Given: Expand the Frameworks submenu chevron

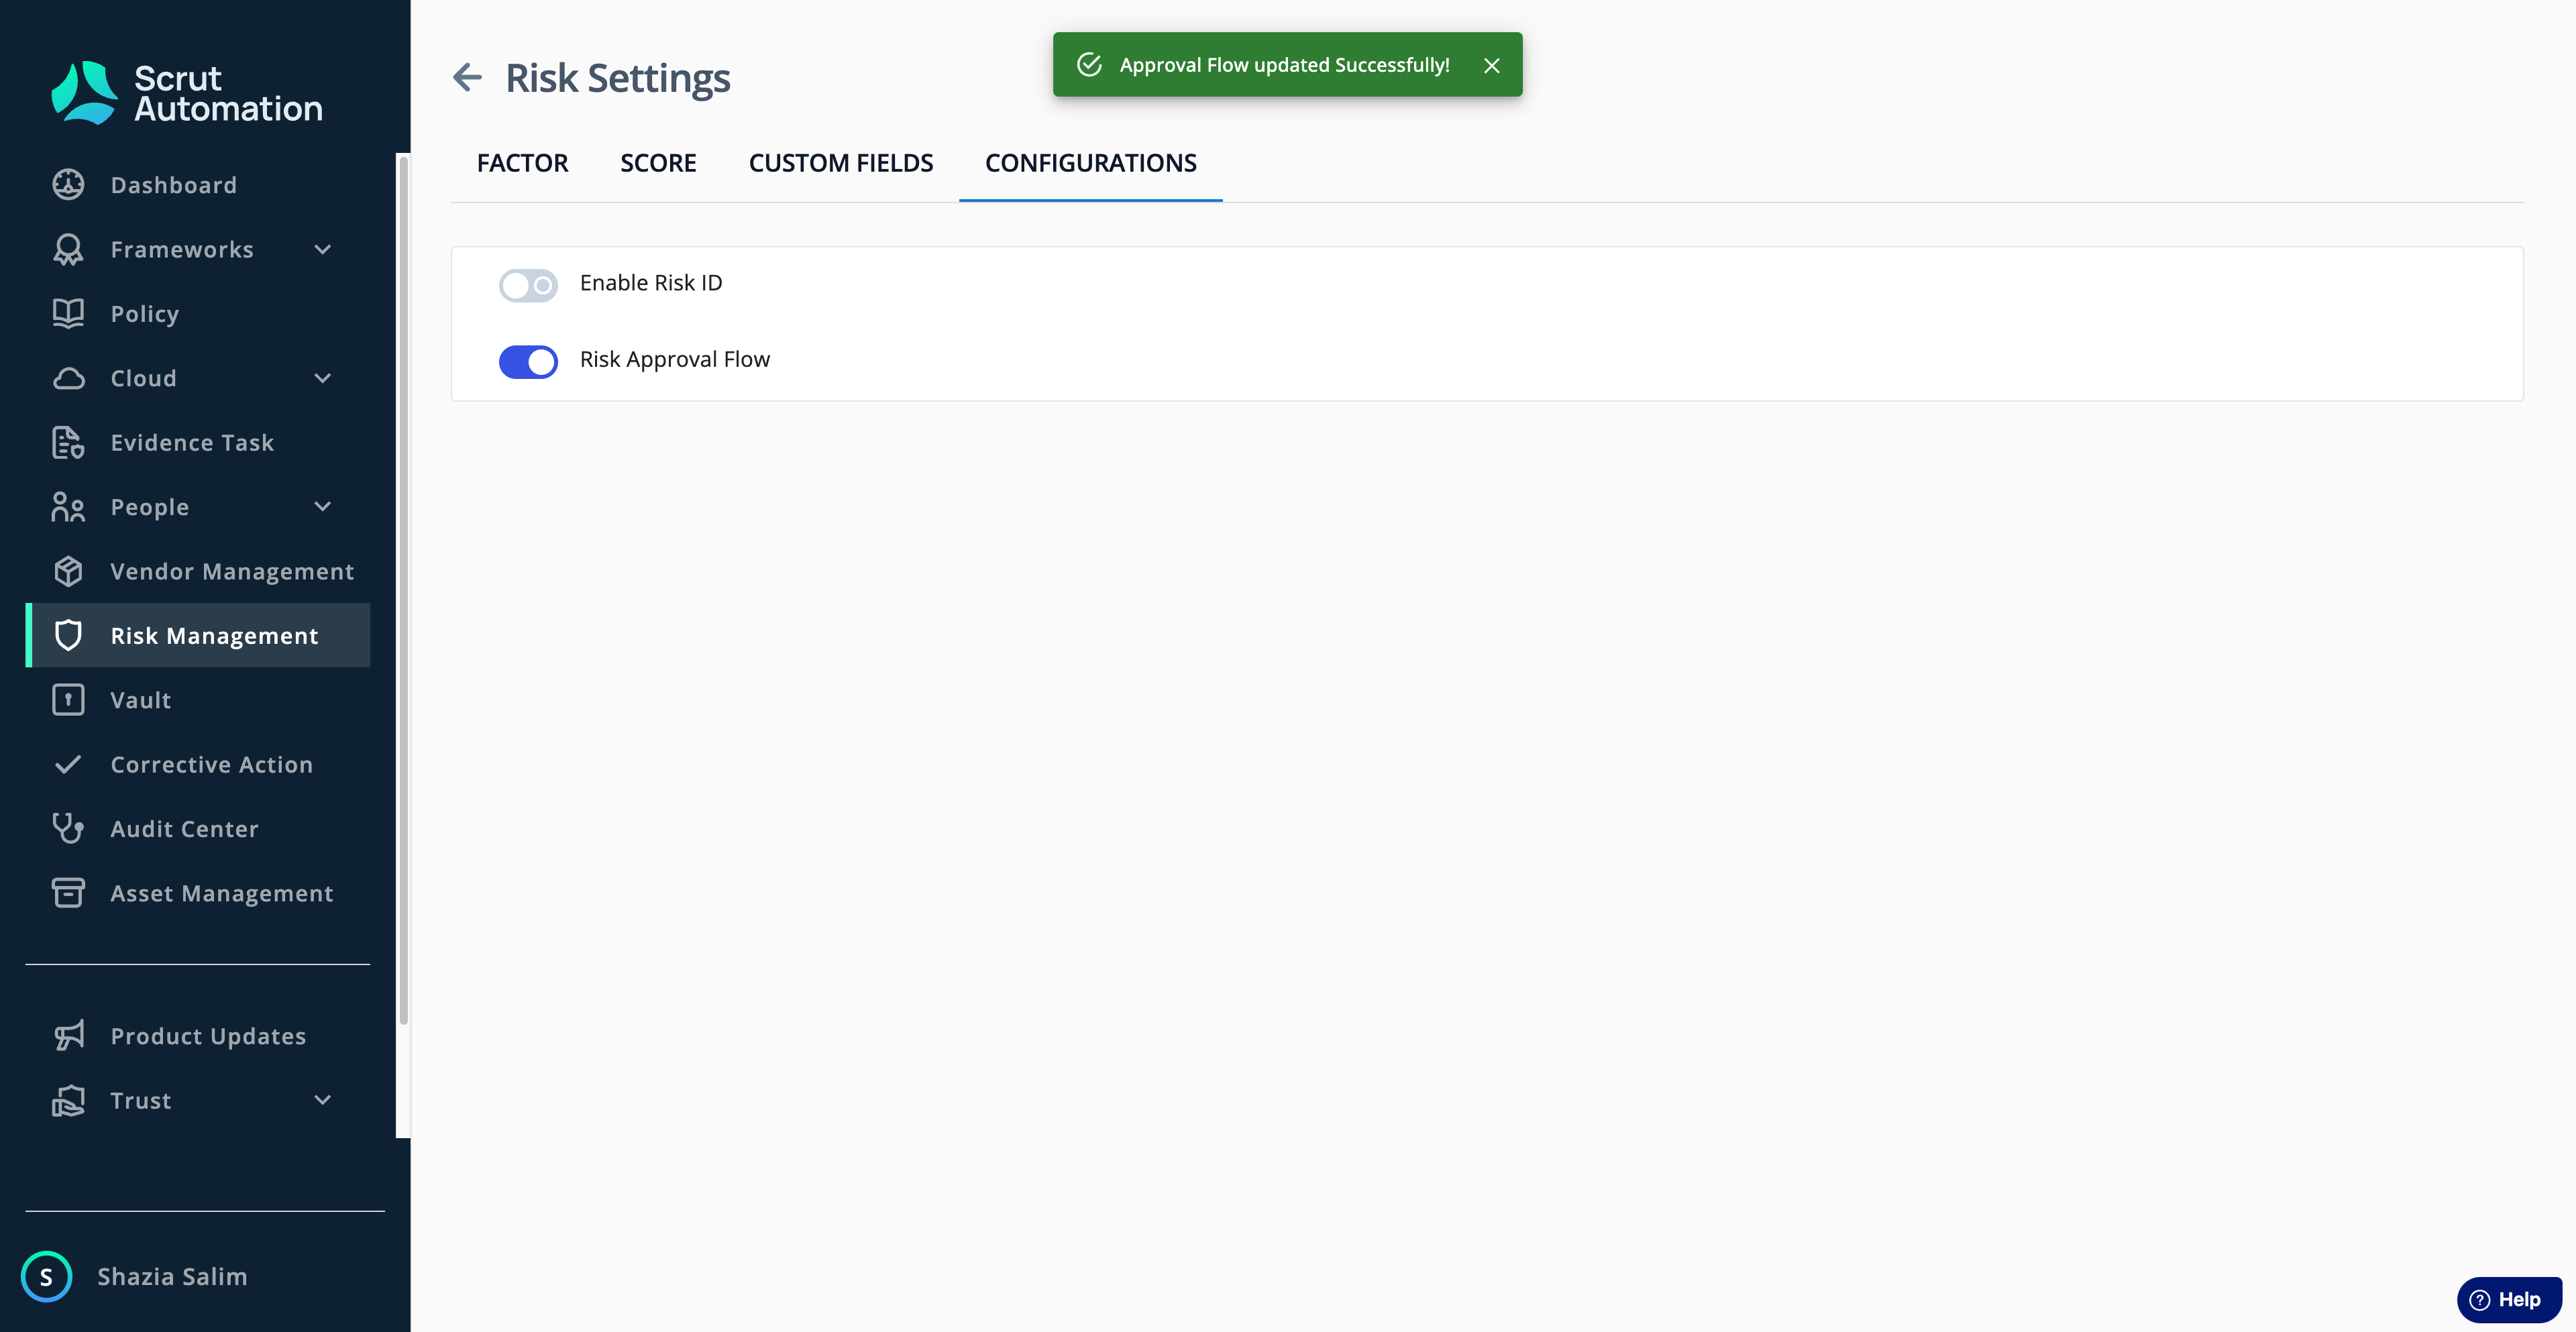Looking at the screenshot, I should pyautogui.click(x=323, y=250).
